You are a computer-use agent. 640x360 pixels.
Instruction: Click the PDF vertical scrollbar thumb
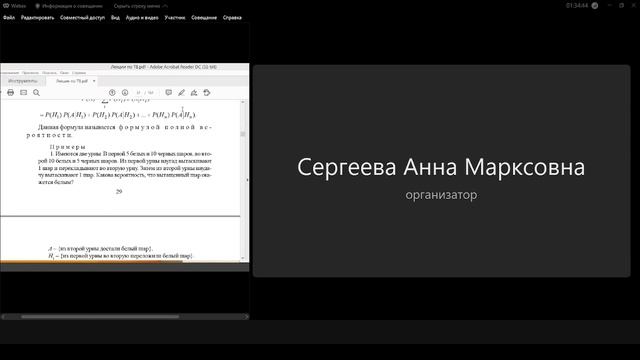point(243,134)
